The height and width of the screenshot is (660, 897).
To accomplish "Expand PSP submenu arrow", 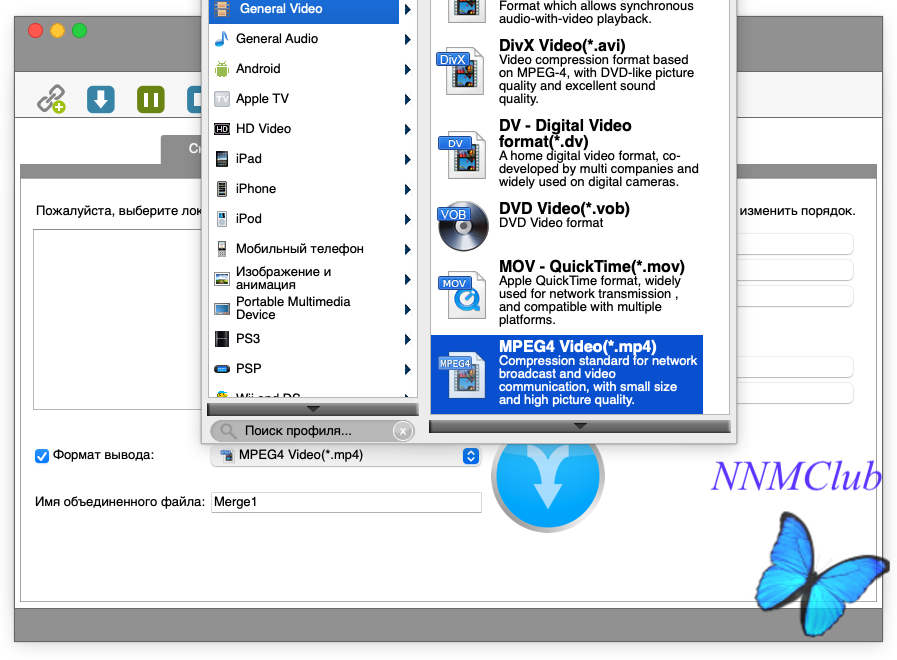I will [407, 369].
